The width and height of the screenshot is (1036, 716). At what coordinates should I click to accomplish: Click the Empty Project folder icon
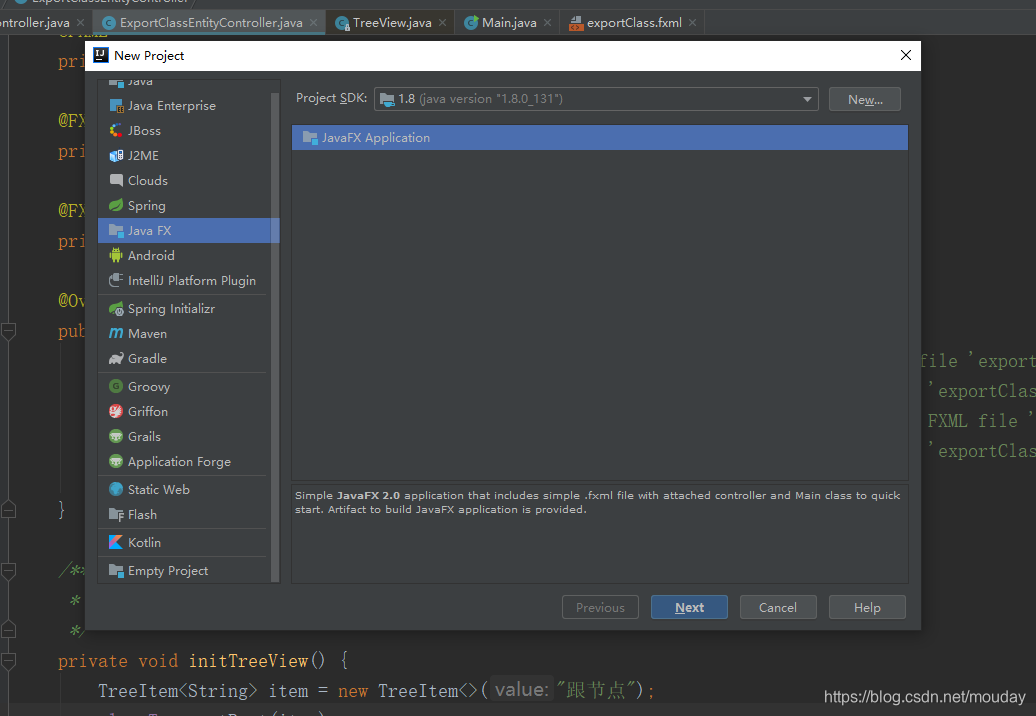tap(116, 571)
